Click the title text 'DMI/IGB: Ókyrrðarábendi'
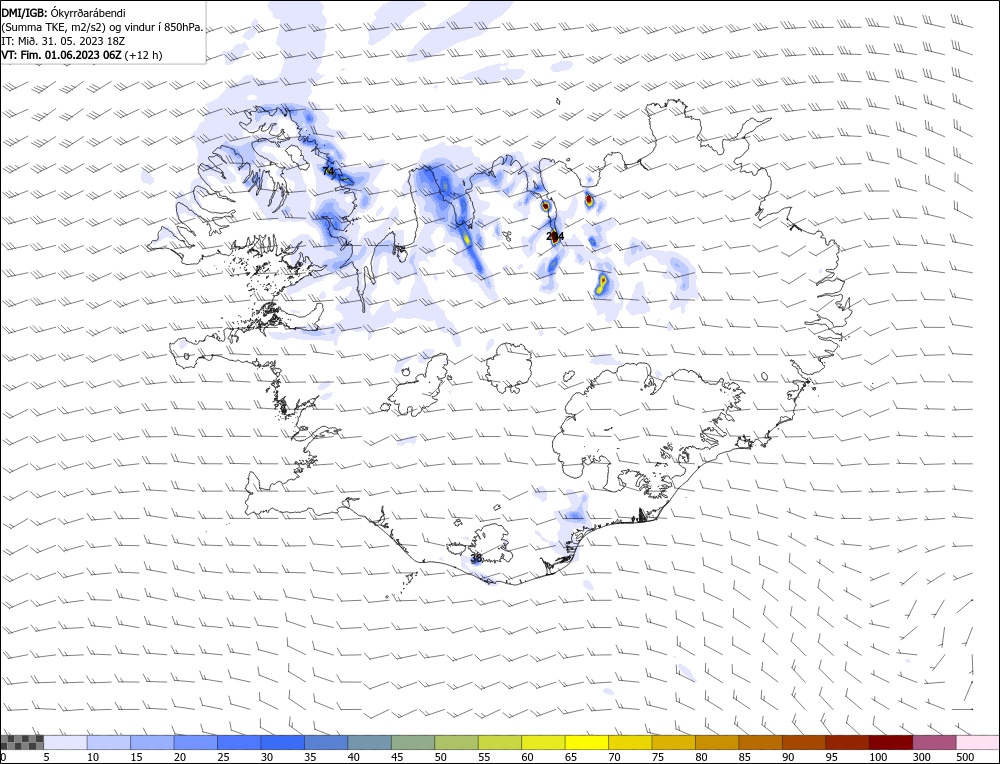The width and height of the screenshot is (1000, 764). (x=63, y=13)
